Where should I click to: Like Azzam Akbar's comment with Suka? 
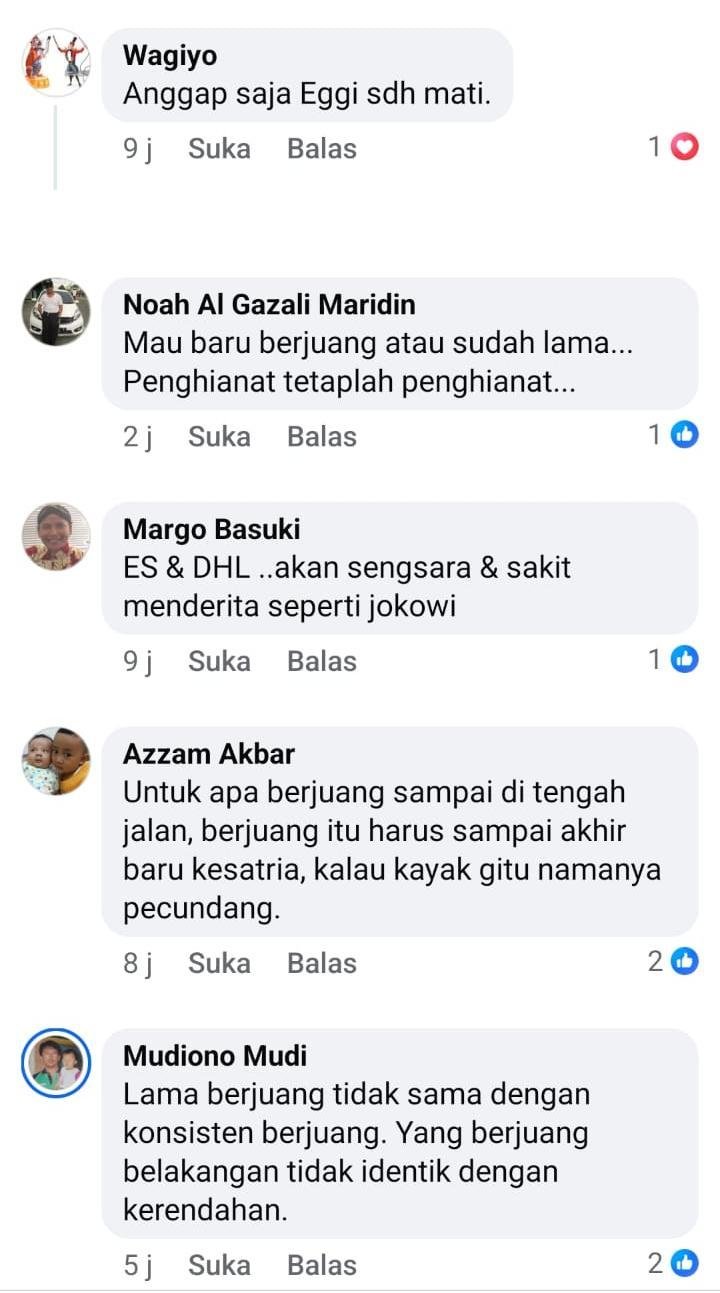219,964
